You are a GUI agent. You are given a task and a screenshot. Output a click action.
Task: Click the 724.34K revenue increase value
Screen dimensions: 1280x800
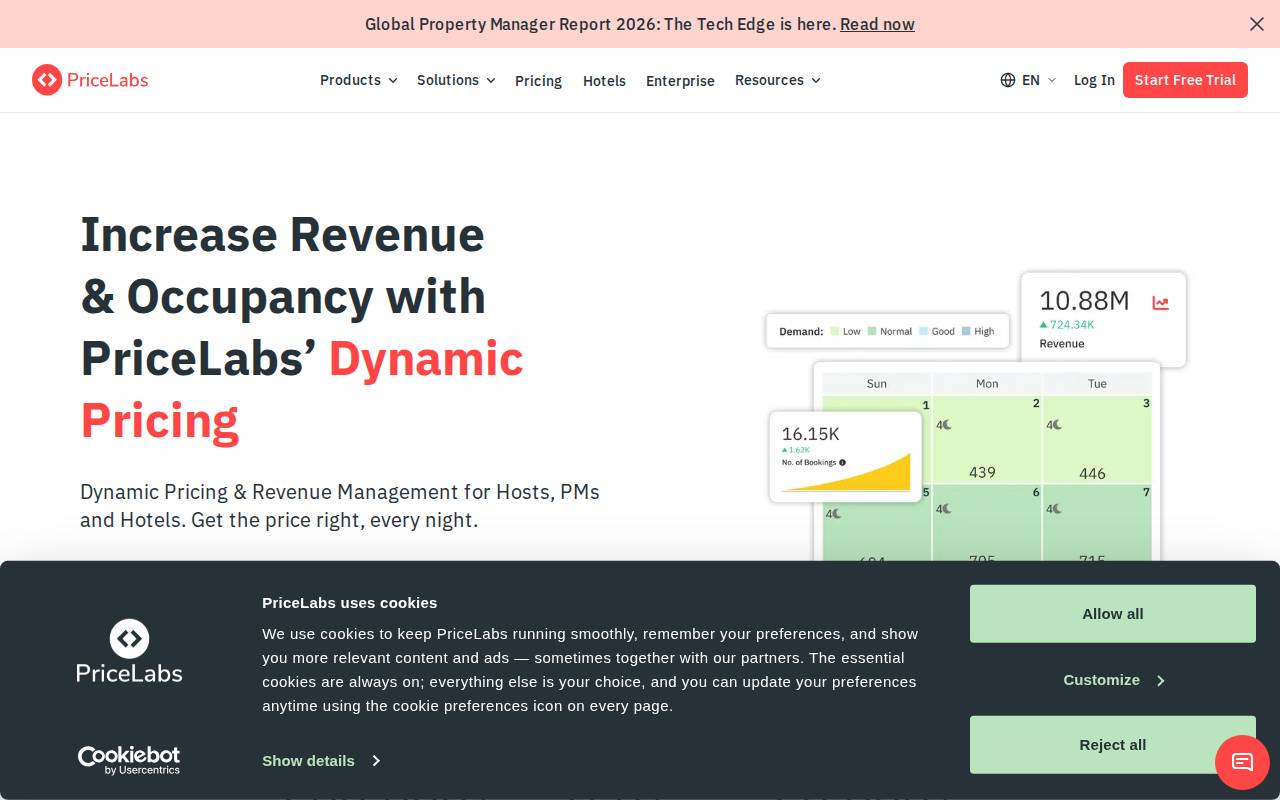pos(1072,325)
